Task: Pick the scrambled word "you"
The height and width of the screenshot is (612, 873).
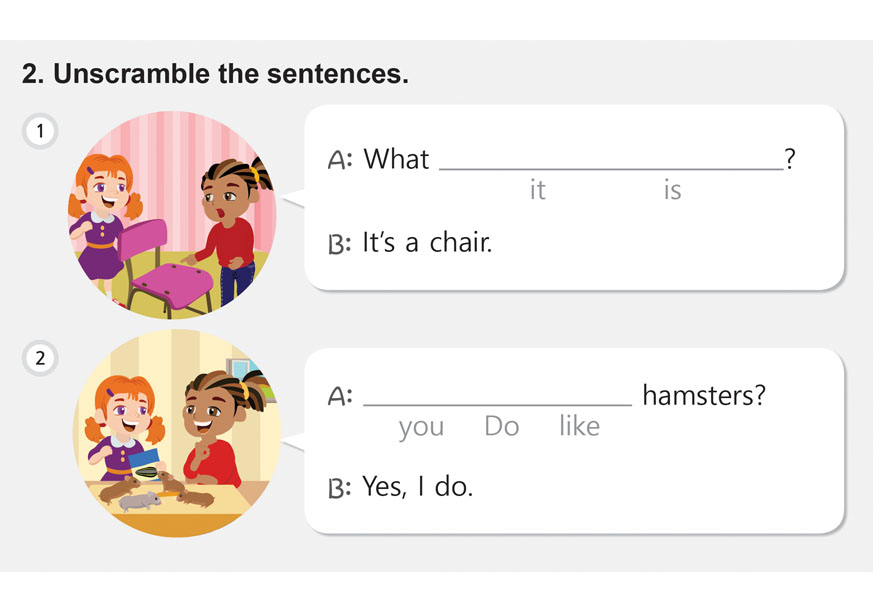Action: pyautogui.click(x=421, y=427)
